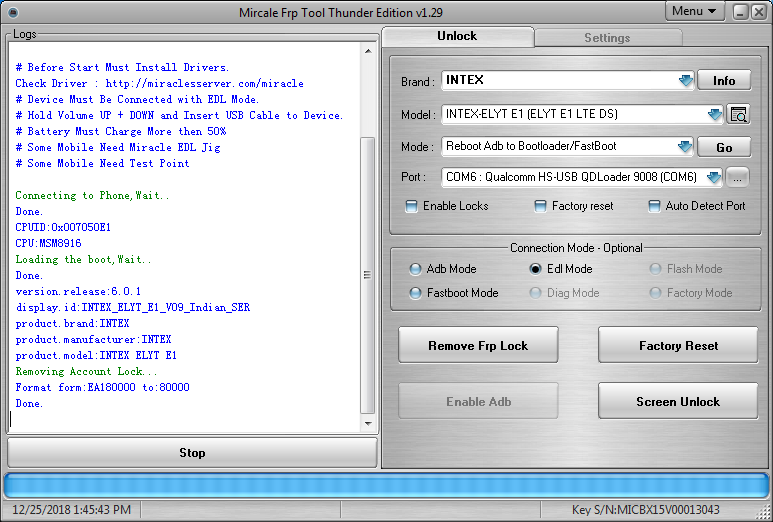Click Reboot Adb to Bootloader mode field

coord(567,146)
